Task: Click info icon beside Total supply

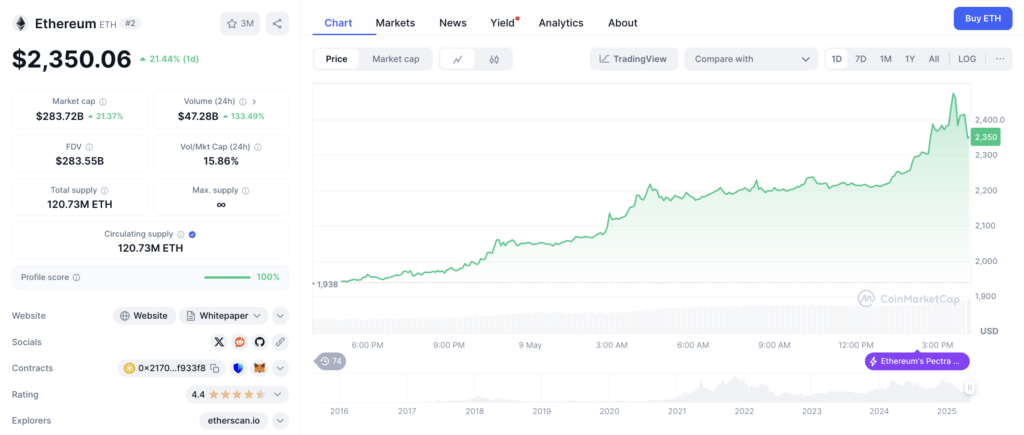Action: [x=104, y=191]
